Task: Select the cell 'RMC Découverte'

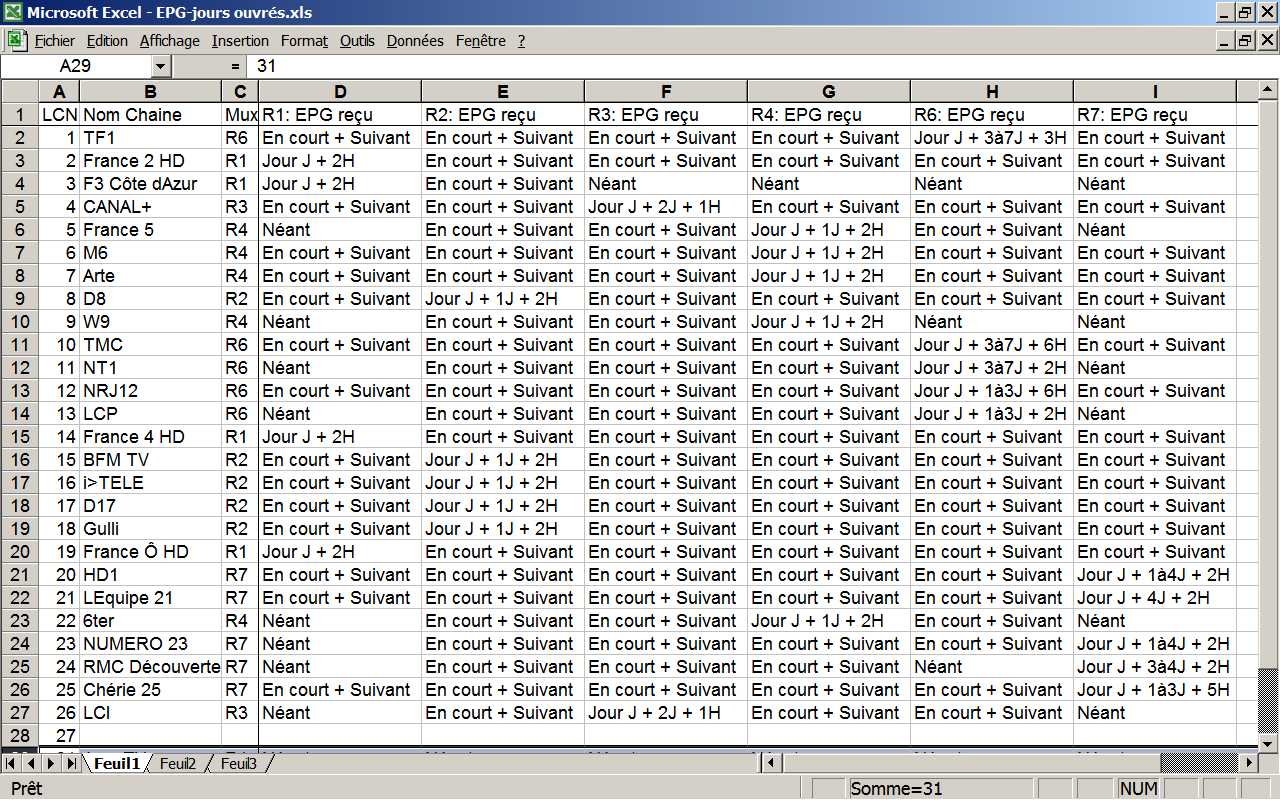Action: (151, 667)
